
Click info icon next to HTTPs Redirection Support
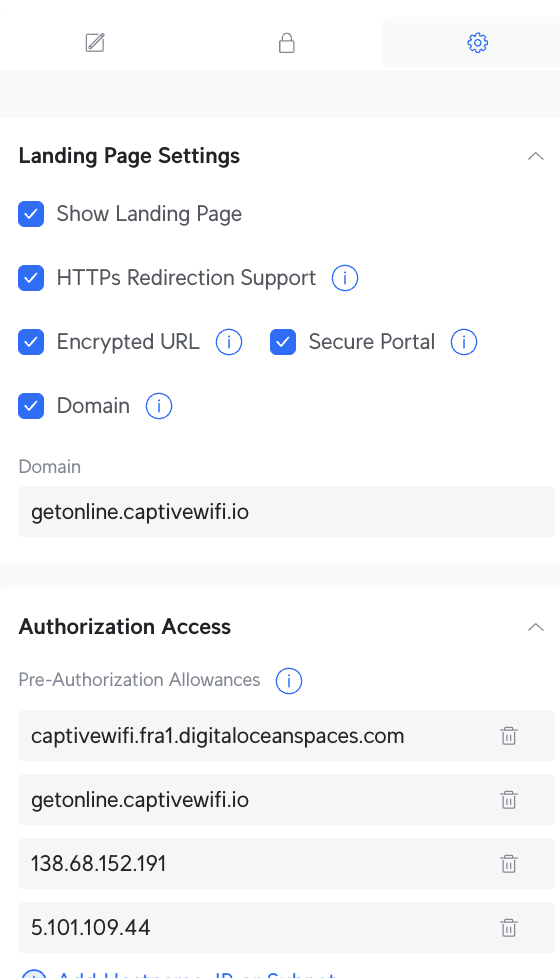(x=345, y=278)
